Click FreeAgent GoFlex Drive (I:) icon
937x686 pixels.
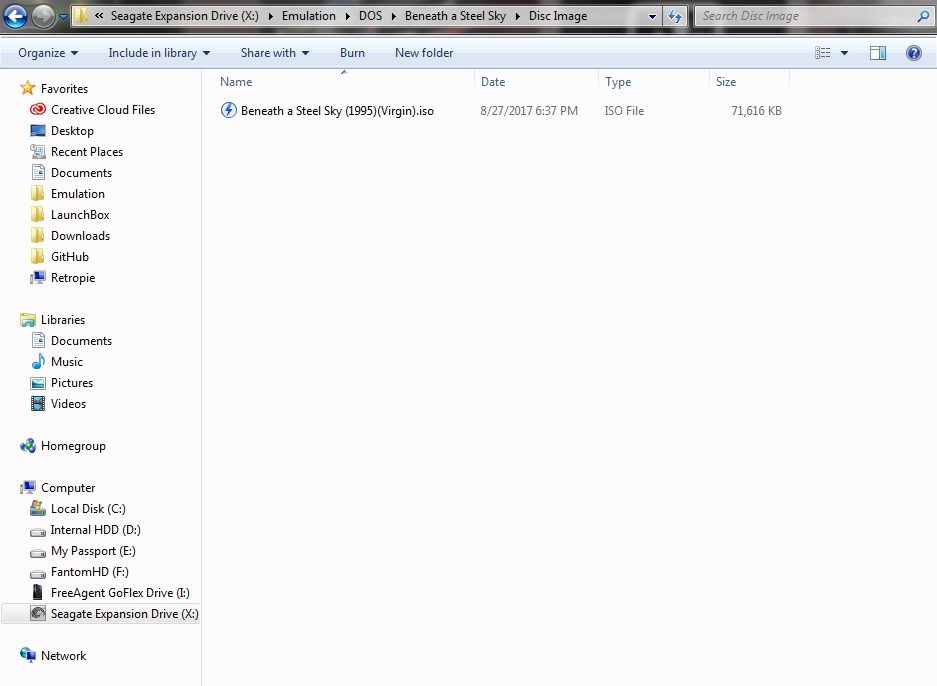click(x=38, y=593)
